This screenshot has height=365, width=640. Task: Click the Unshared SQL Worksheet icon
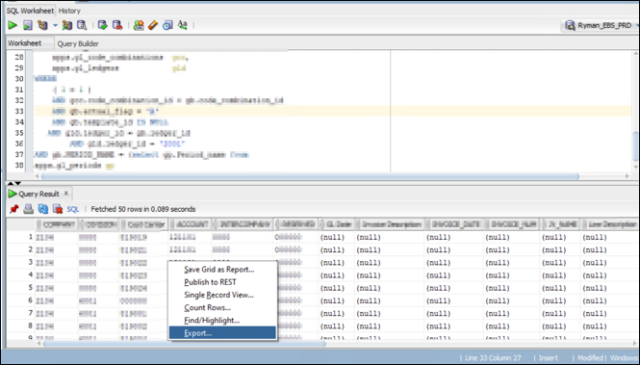(x=139, y=25)
